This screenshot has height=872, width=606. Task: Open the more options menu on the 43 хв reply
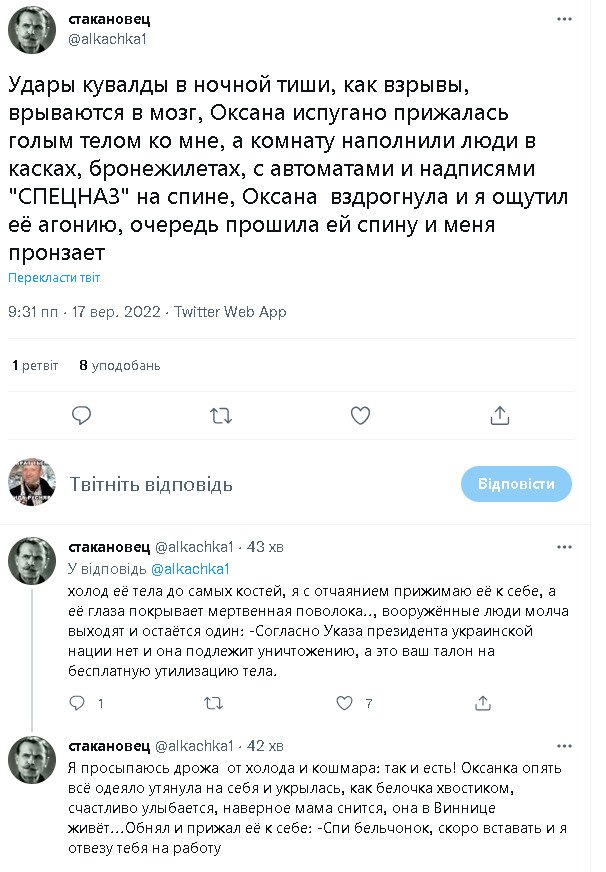point(564,548)
